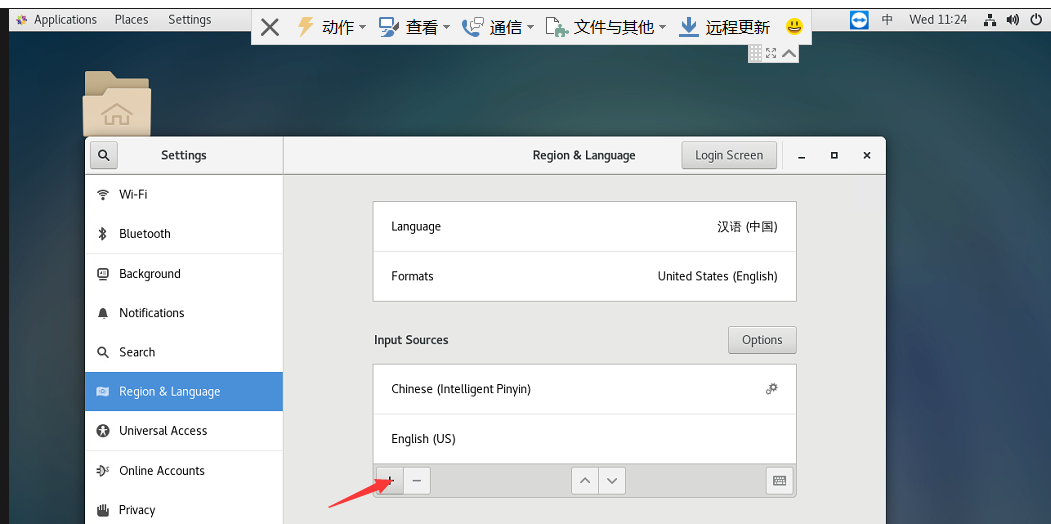The height and width of the screenshot is (524, 1051).
Task: Open Universal Access settings panel
Action: coord(184,431)
